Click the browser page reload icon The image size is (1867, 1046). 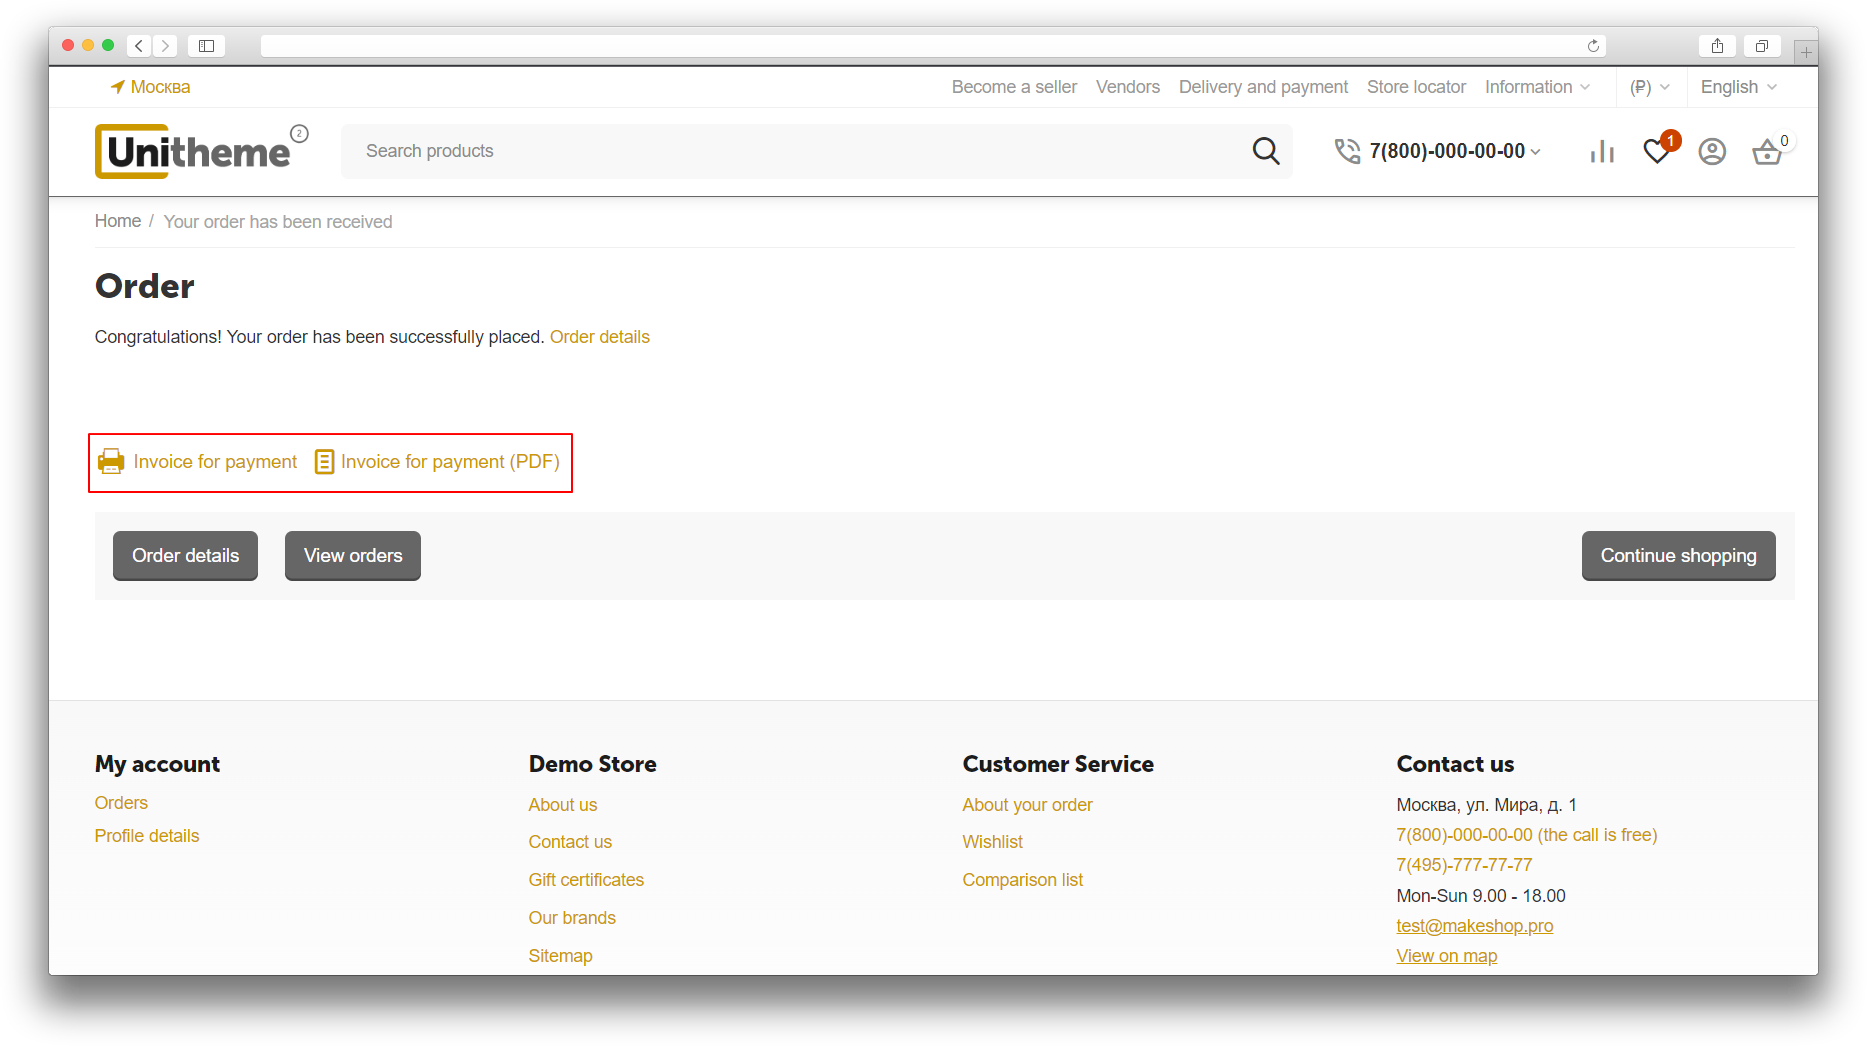tap(1593, 46)
